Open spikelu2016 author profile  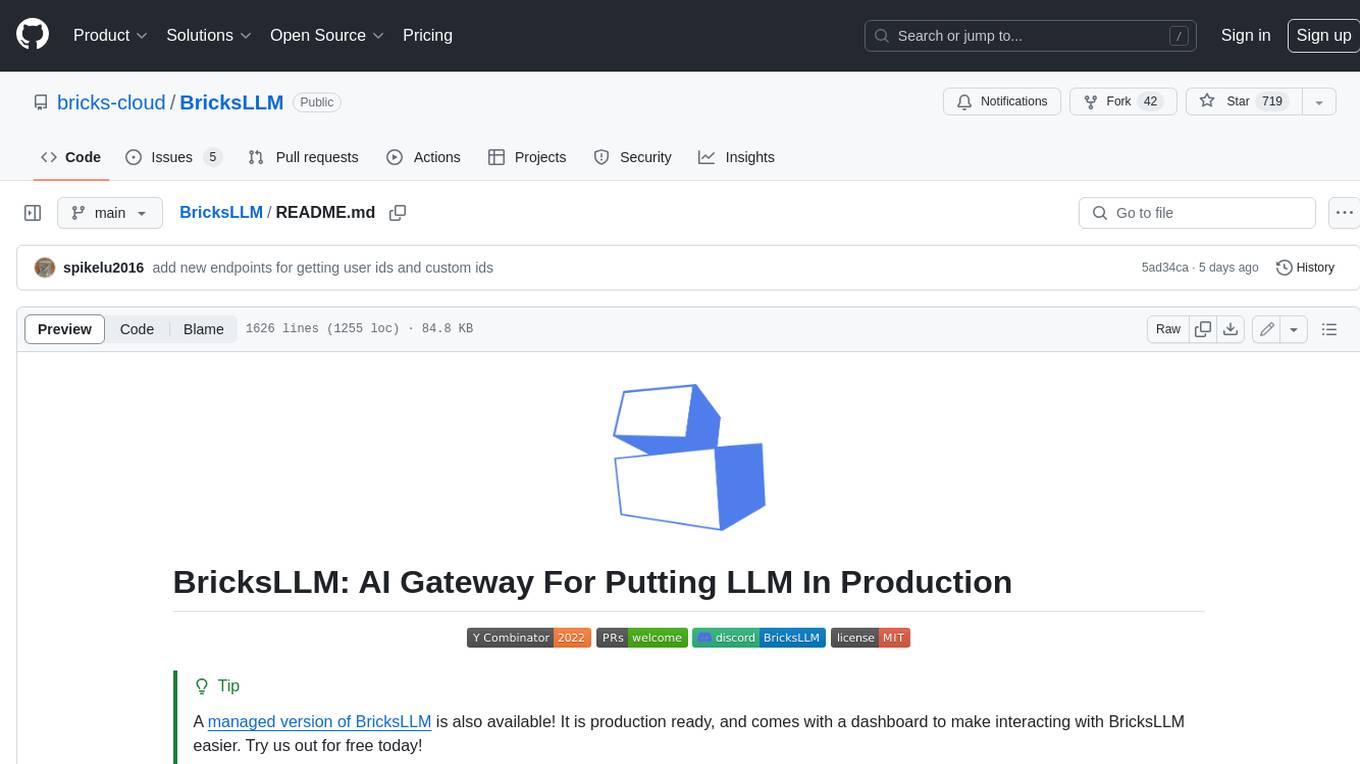(103, 268)
